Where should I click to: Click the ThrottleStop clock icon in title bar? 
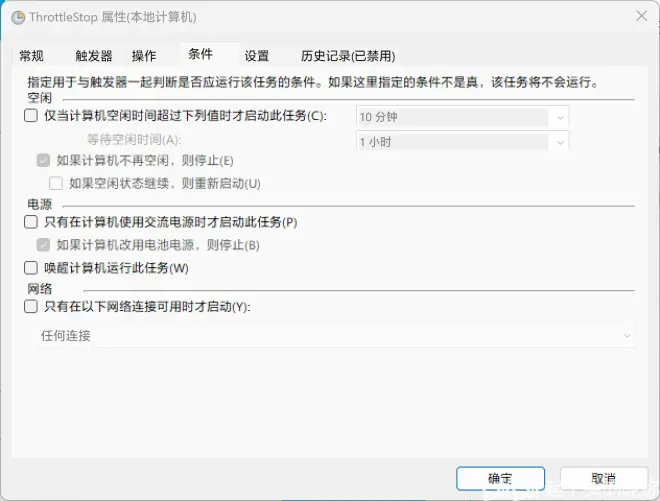pos(18,18)
